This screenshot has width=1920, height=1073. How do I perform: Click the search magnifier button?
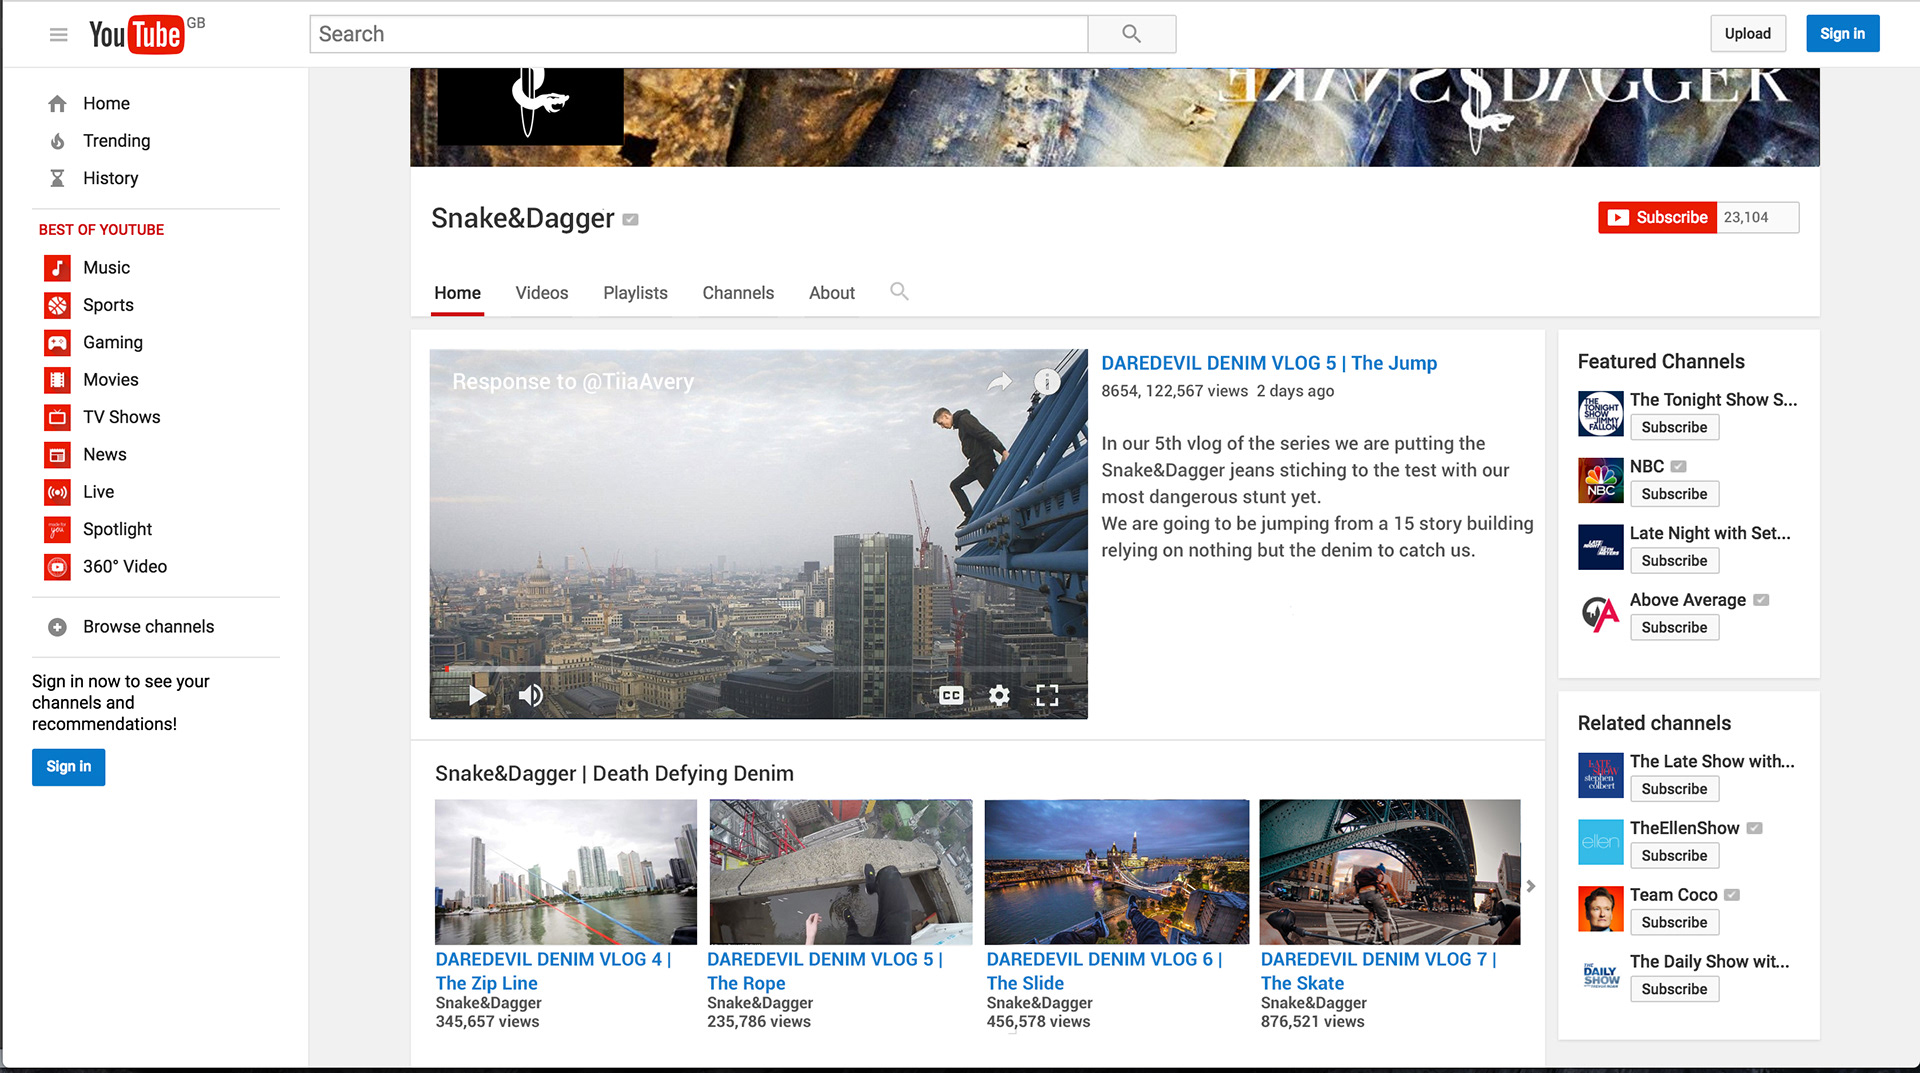pyautogui.click(x=1131, y=34)
